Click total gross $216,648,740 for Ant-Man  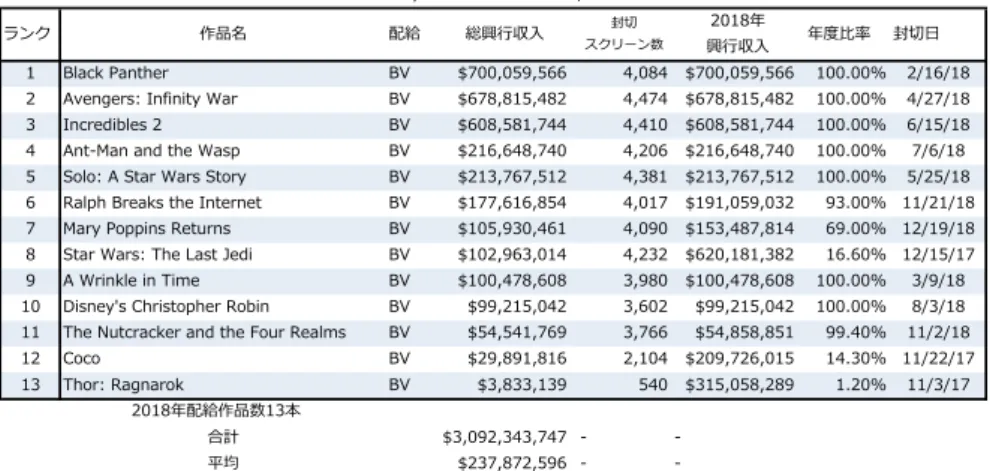(x=512, y=151)
